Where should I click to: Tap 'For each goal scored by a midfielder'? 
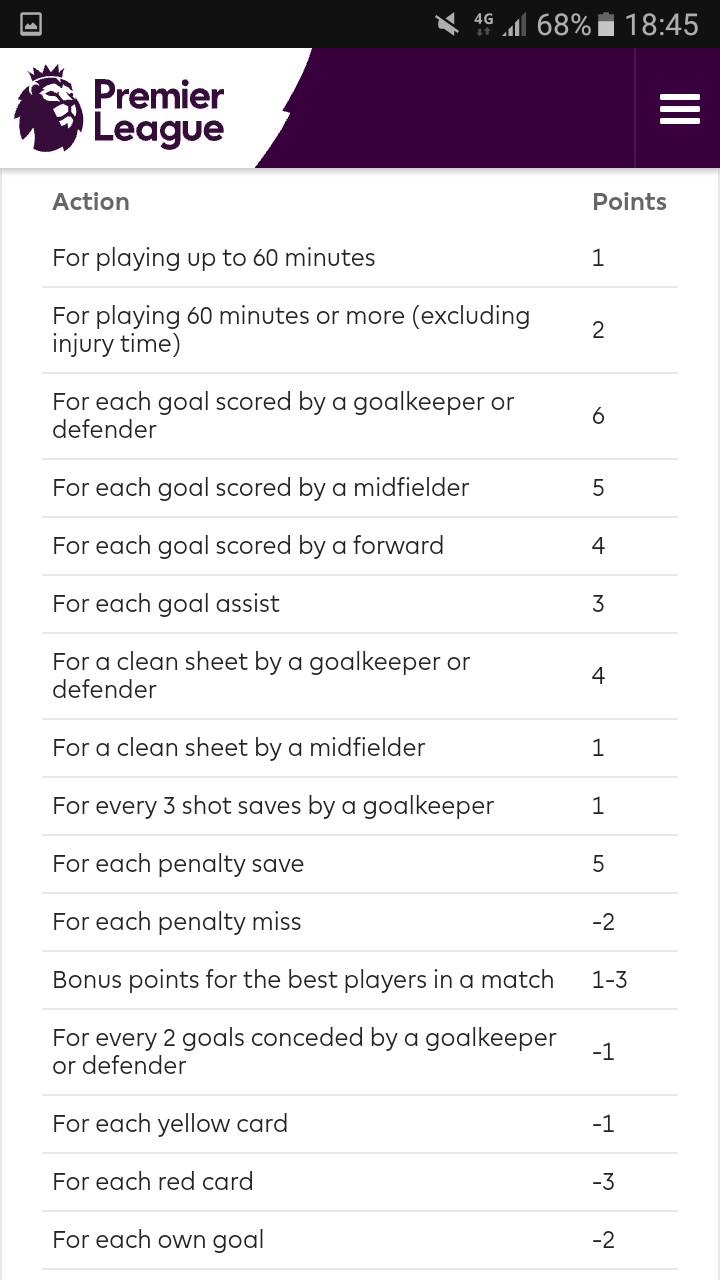click(x=360, y=488)
